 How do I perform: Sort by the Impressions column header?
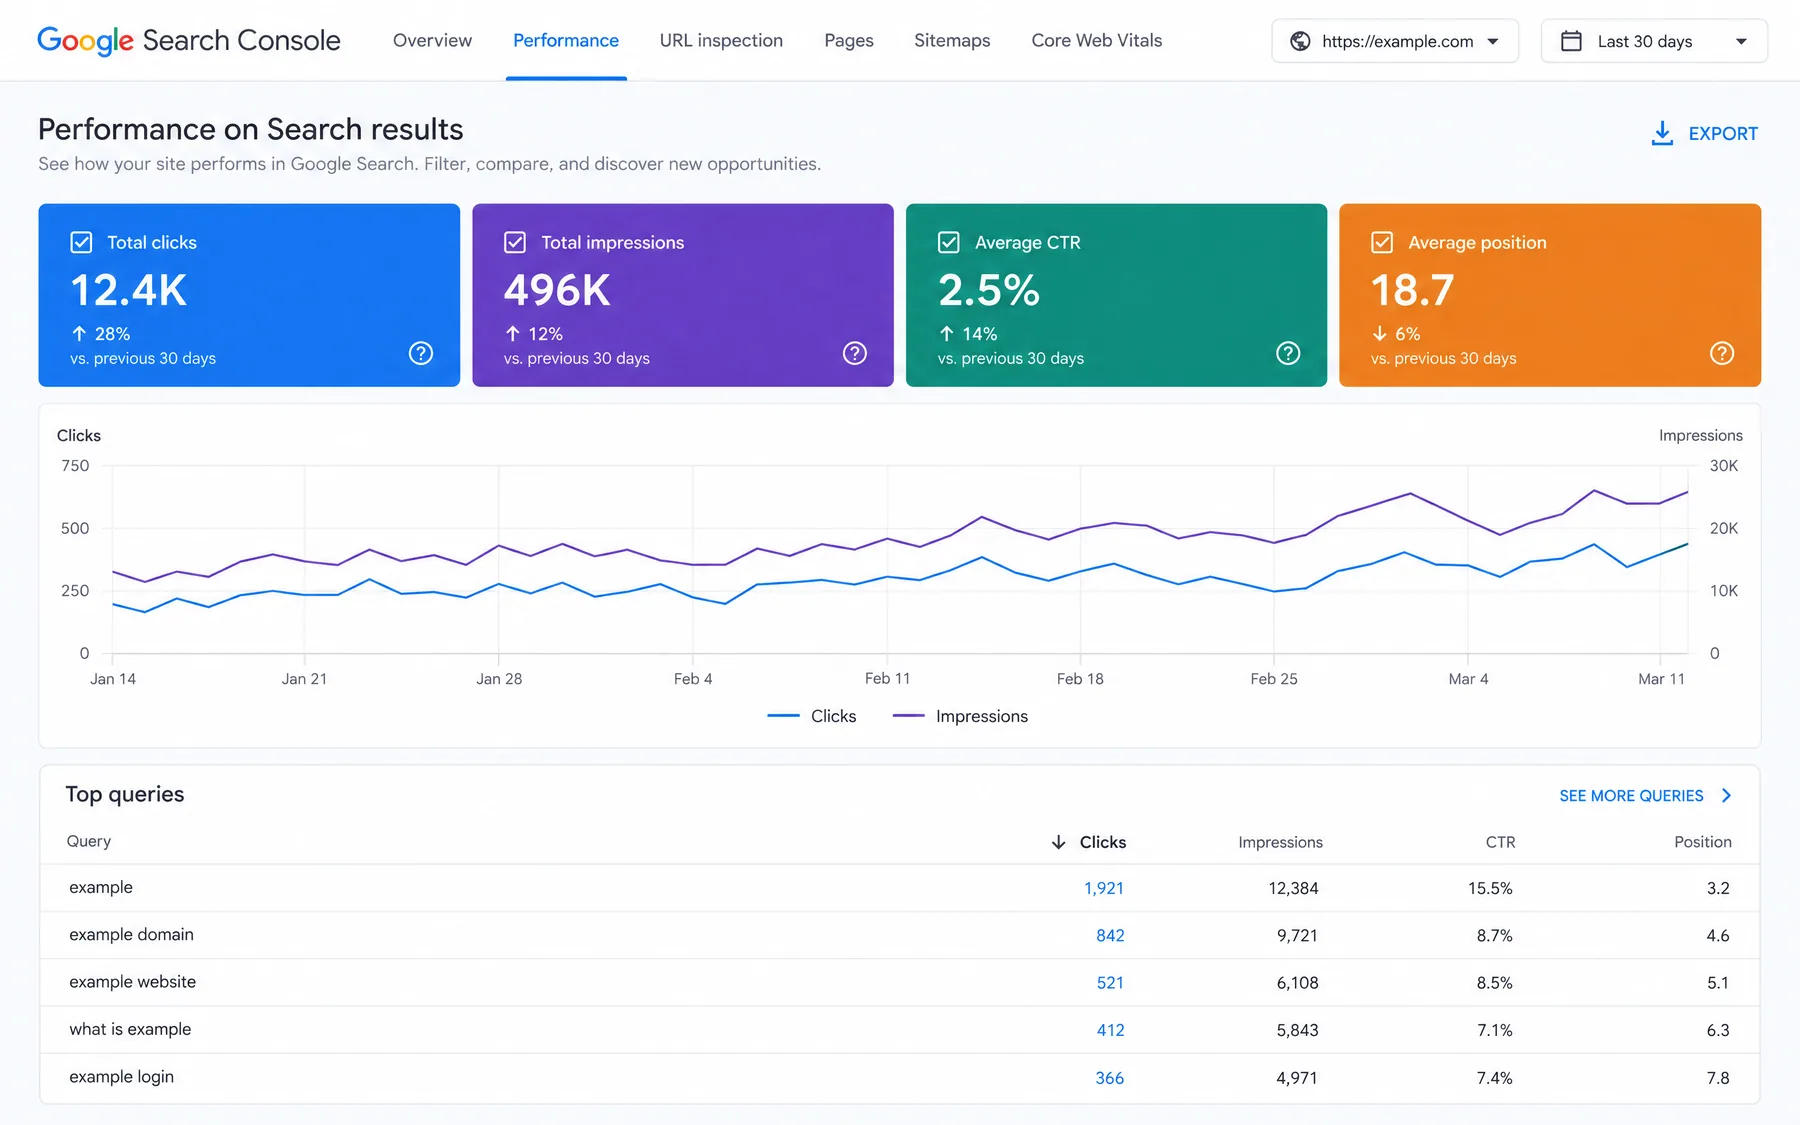(x=1280, y=842)
